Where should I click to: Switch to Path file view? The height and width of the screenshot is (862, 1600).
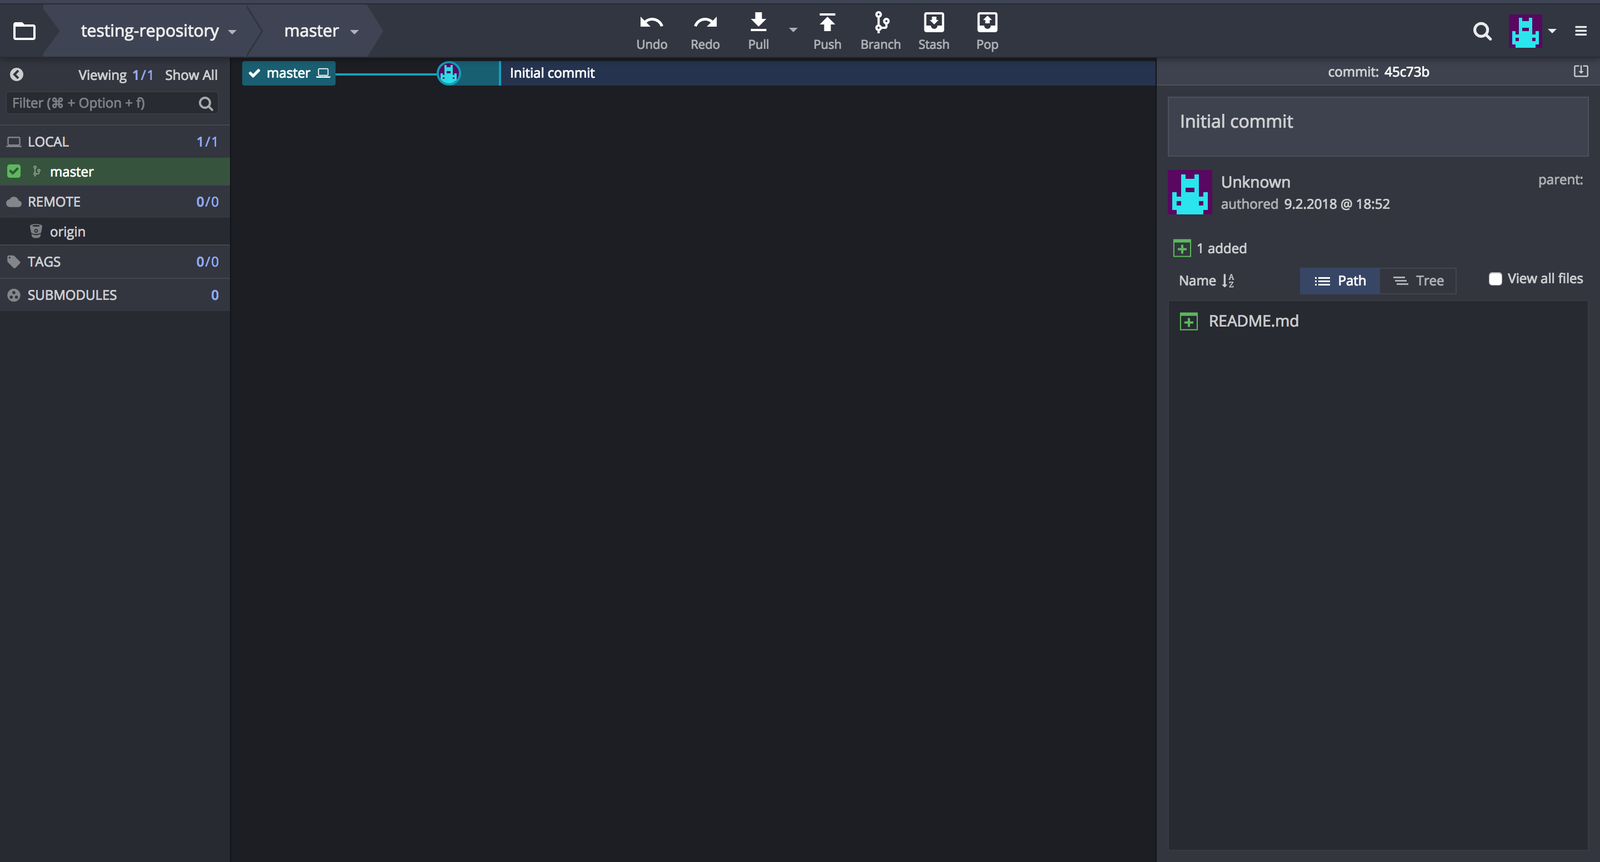(x=1340, y=281)
